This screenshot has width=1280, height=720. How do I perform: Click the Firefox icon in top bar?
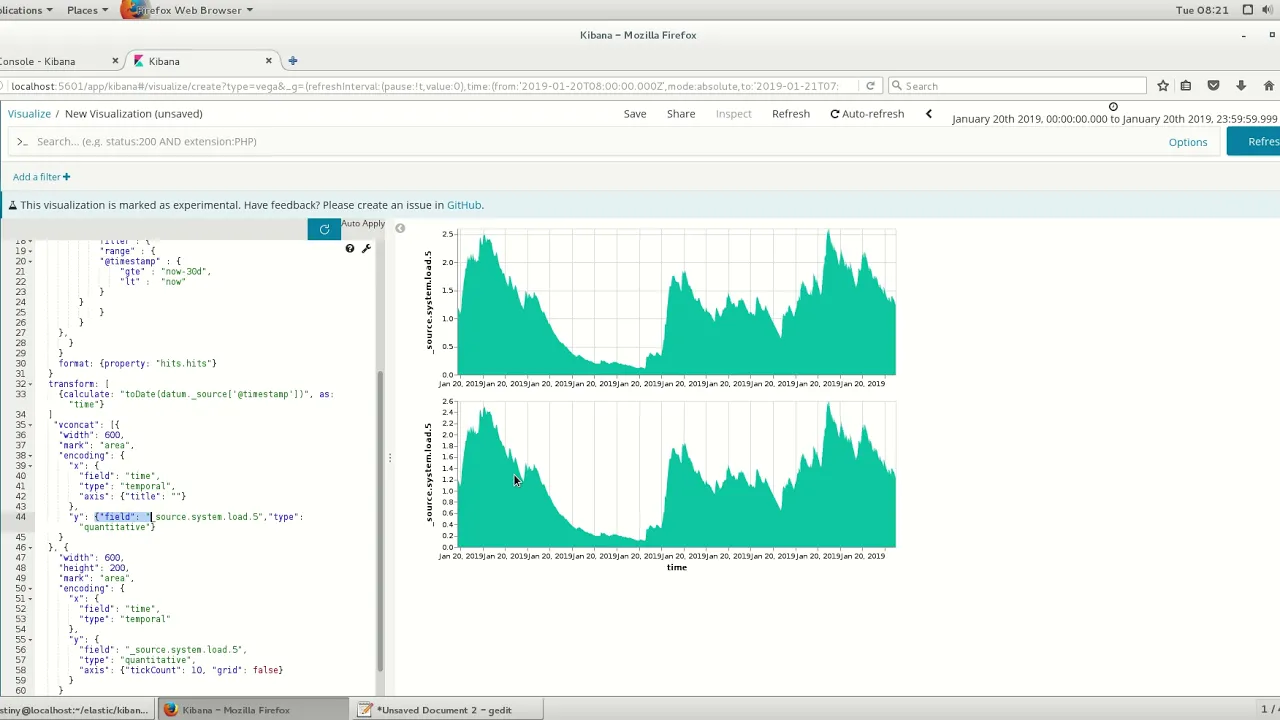pyautogui.click(x=131, y=10)
